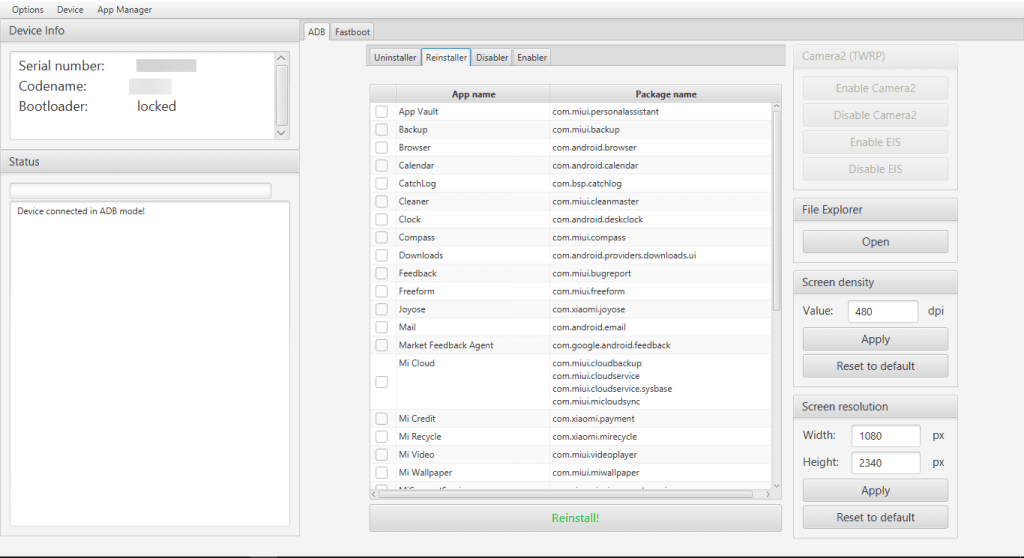The height and width of the screenshot is (558, 1024).
Task: Check the App Vault checkbox
Action: (382, 112)
